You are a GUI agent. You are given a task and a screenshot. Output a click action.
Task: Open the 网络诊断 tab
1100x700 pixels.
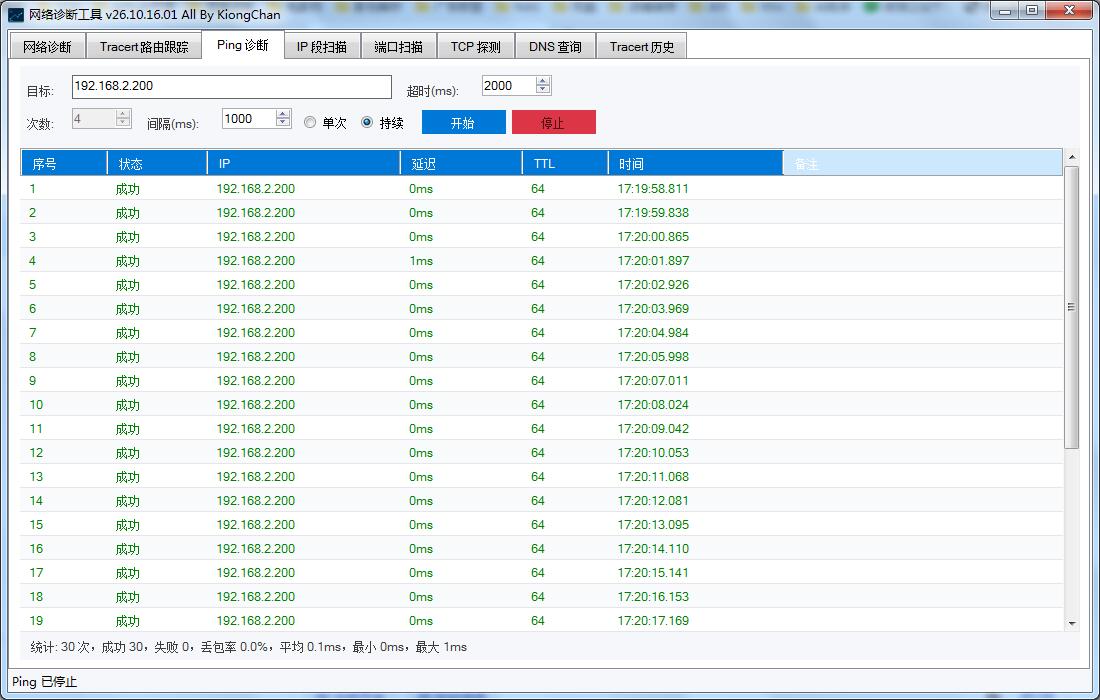(47, 47)
